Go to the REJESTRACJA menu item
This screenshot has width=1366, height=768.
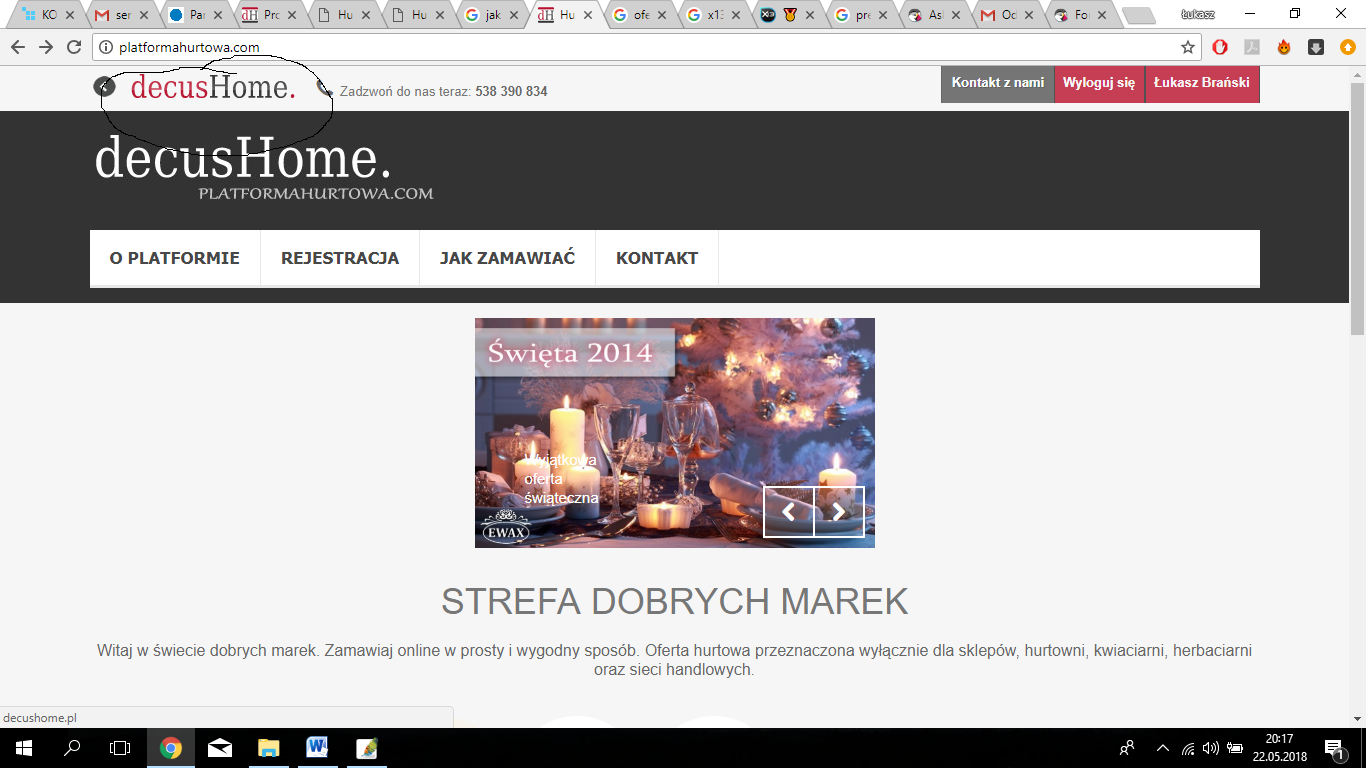[340, 258]
